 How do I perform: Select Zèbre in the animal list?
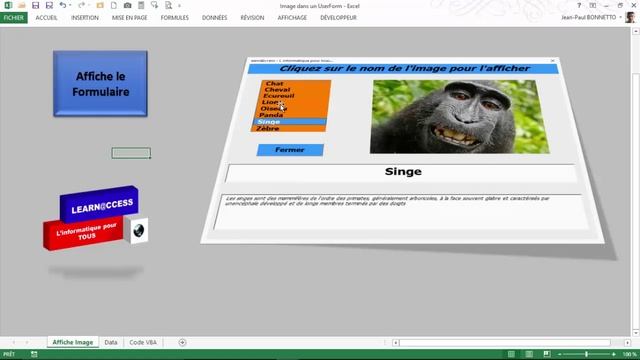point(268,128)
